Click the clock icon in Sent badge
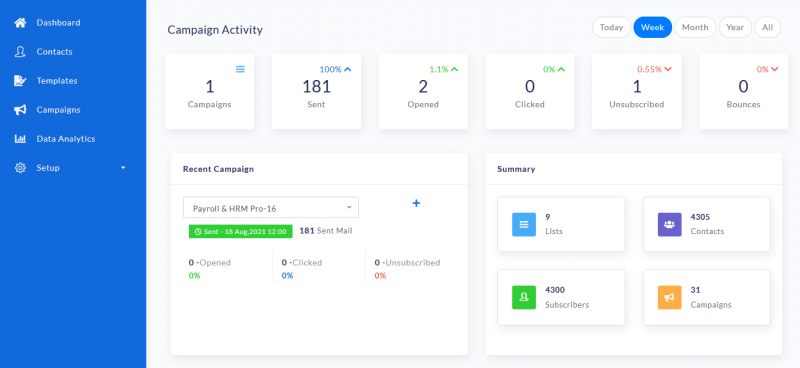 click(x=198, y=231)
